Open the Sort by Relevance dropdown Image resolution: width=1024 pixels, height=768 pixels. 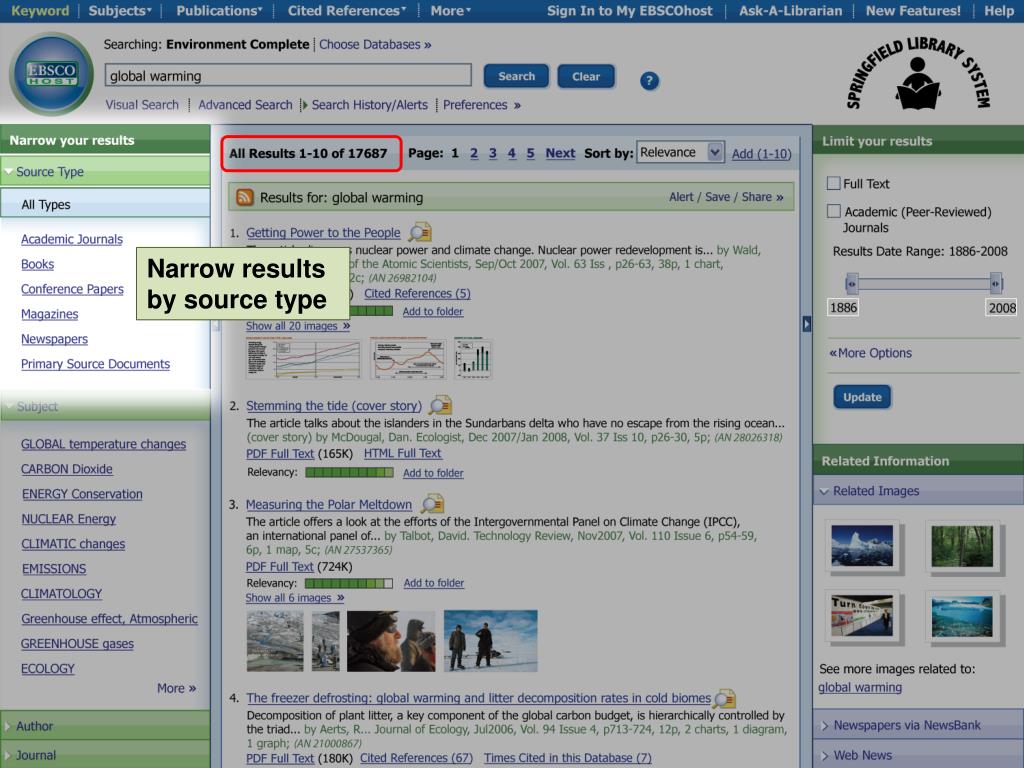click(680, 153)
